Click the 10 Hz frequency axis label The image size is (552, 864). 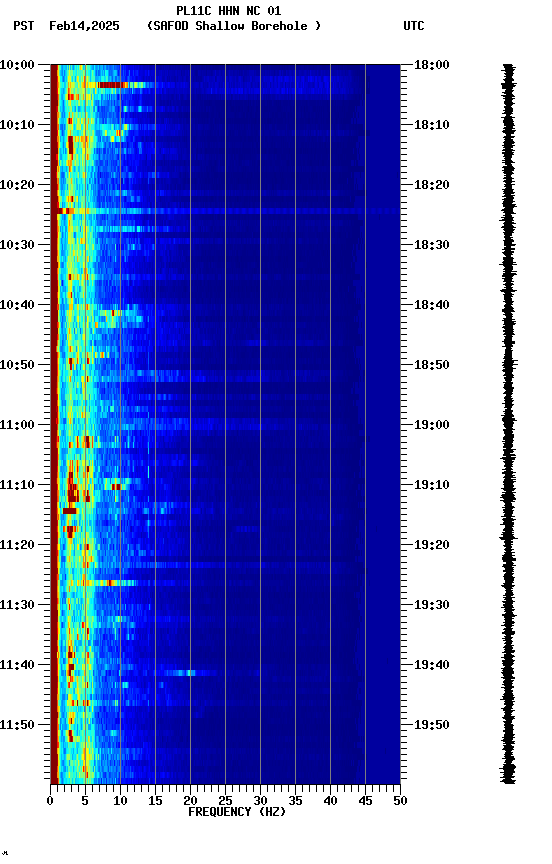coord(120,802)
